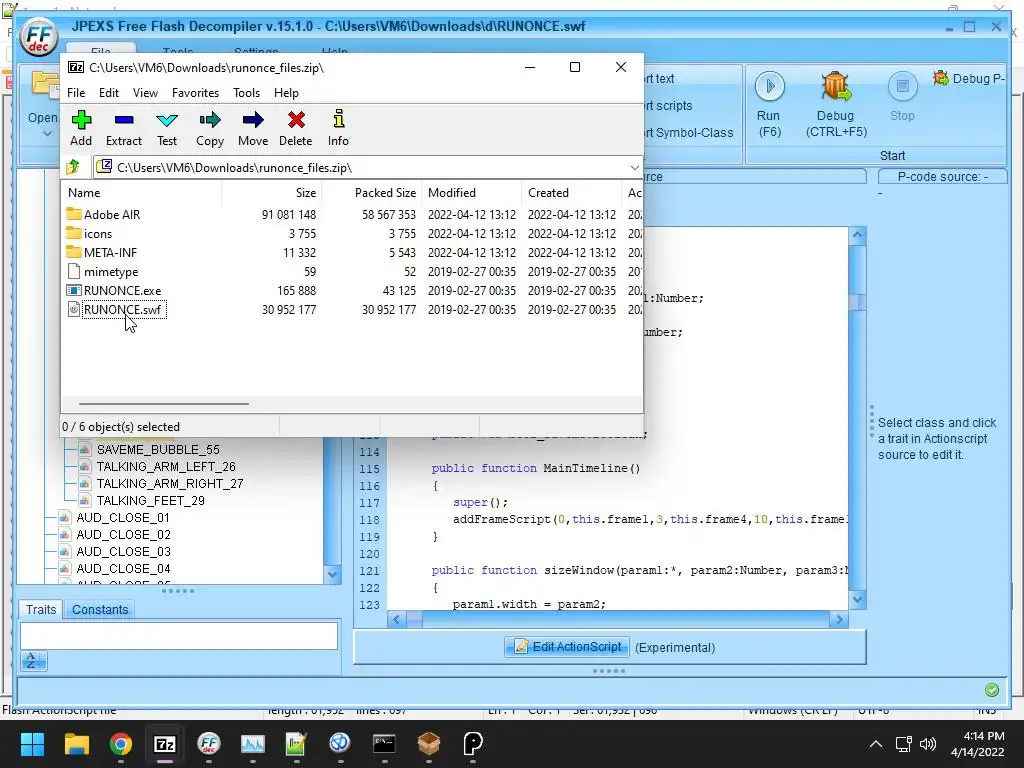1024x768 pixels.
Task: Open the terminal app in taskbar
Action: (384, 743)
